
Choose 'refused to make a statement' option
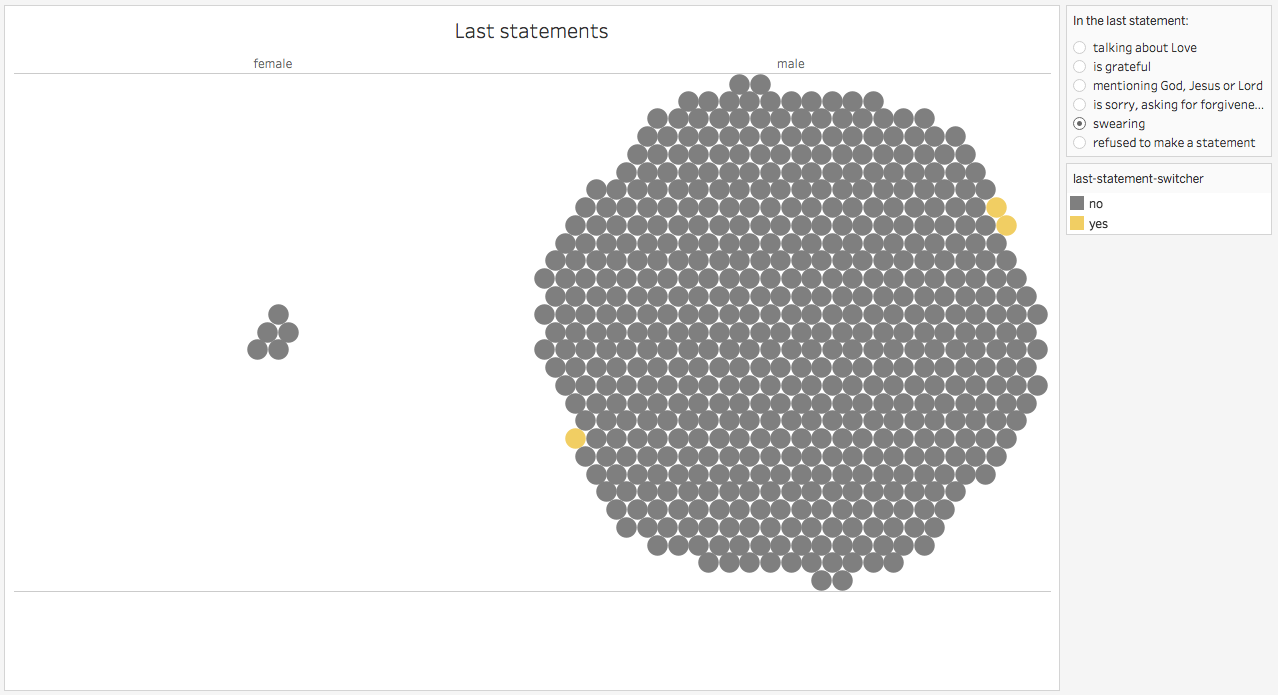coord(1080,143)
